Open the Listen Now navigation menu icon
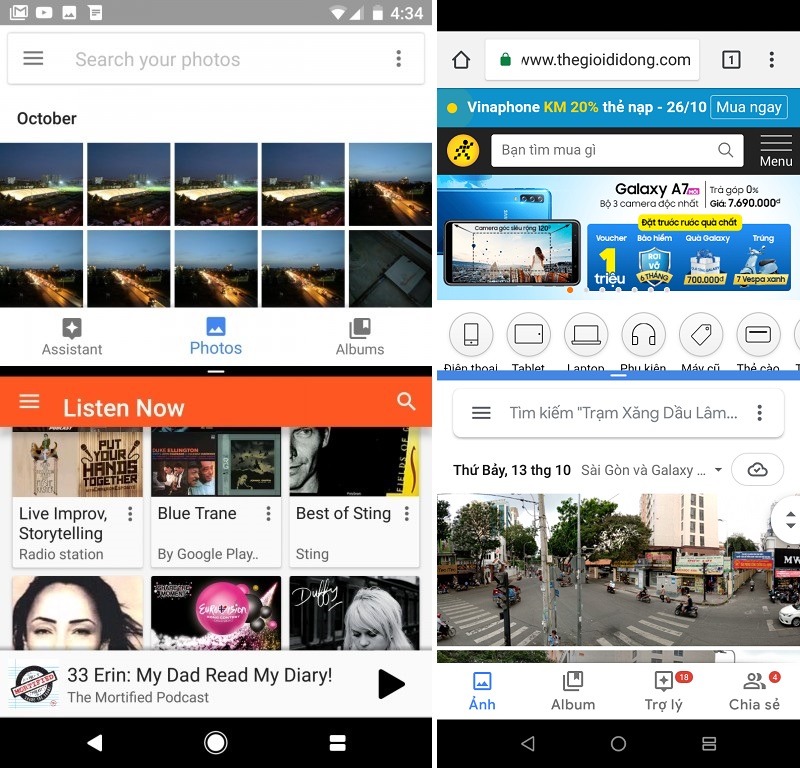 tap(29, 402)
